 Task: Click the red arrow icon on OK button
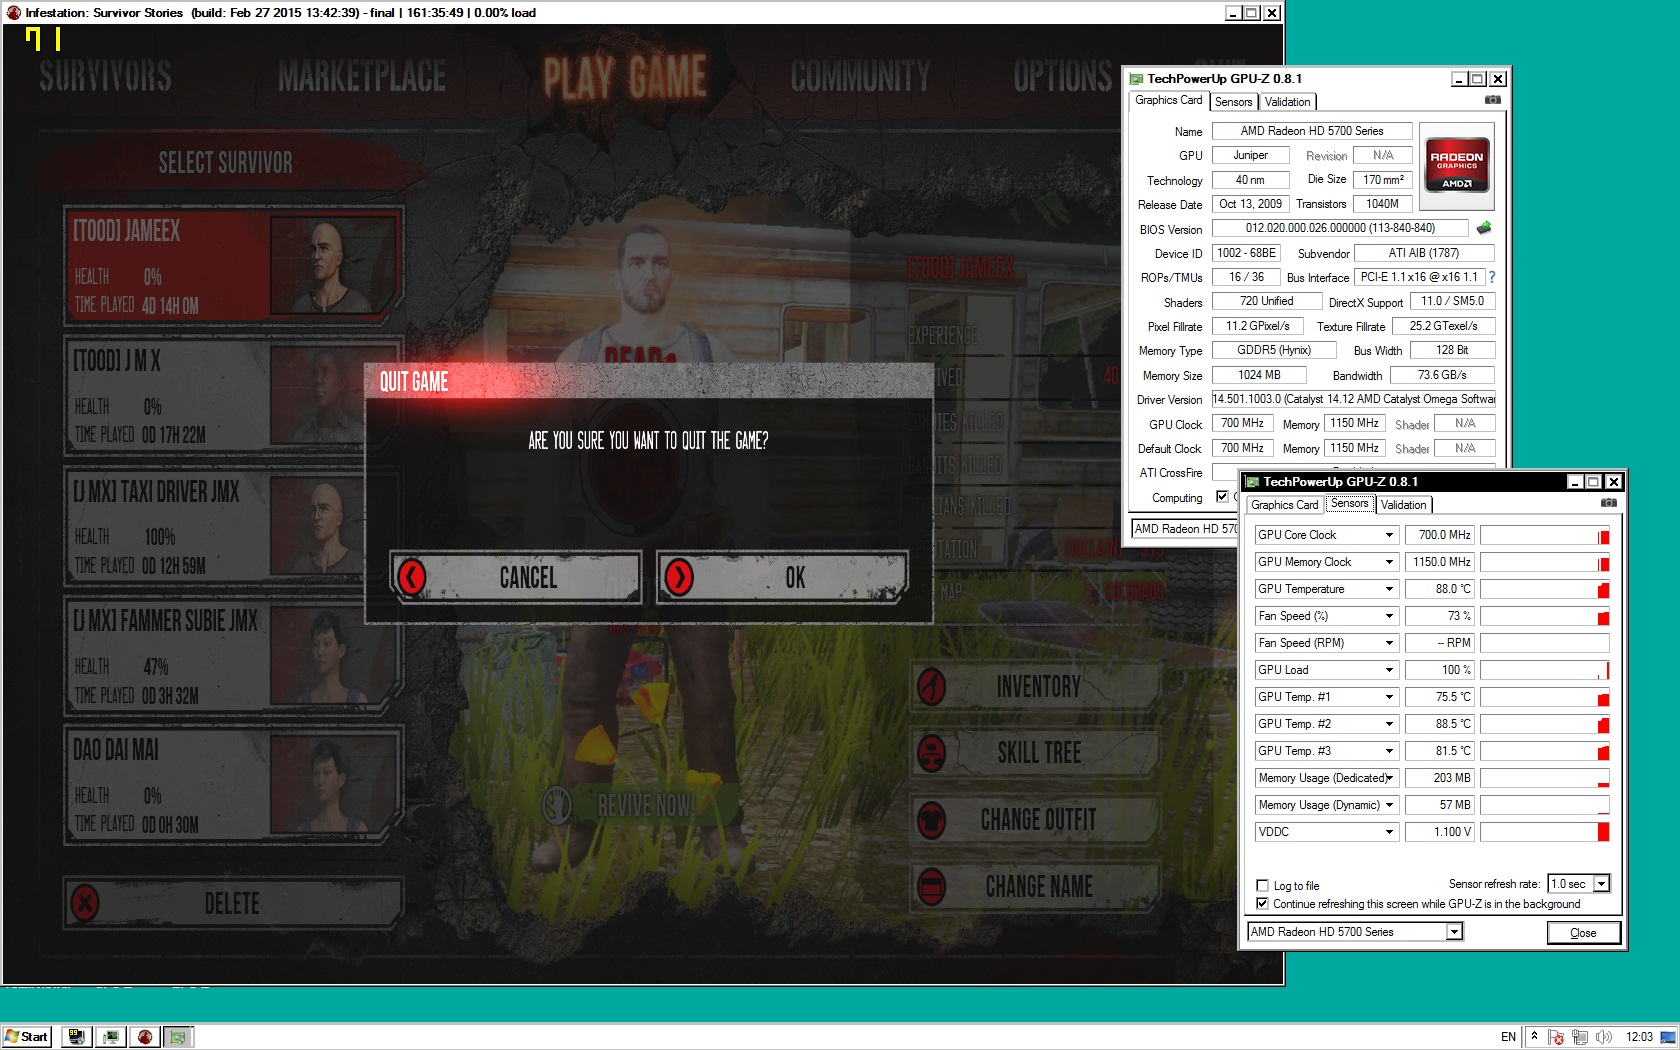click(679, 577)
